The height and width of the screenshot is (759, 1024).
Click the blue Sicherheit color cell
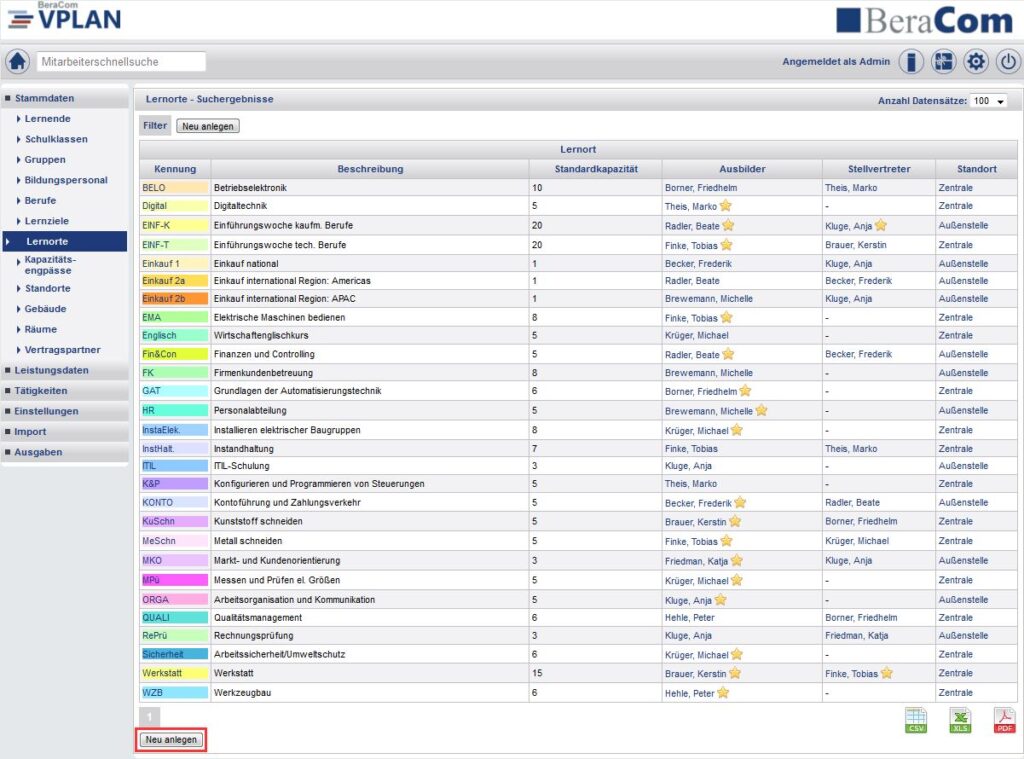(174, 654)
